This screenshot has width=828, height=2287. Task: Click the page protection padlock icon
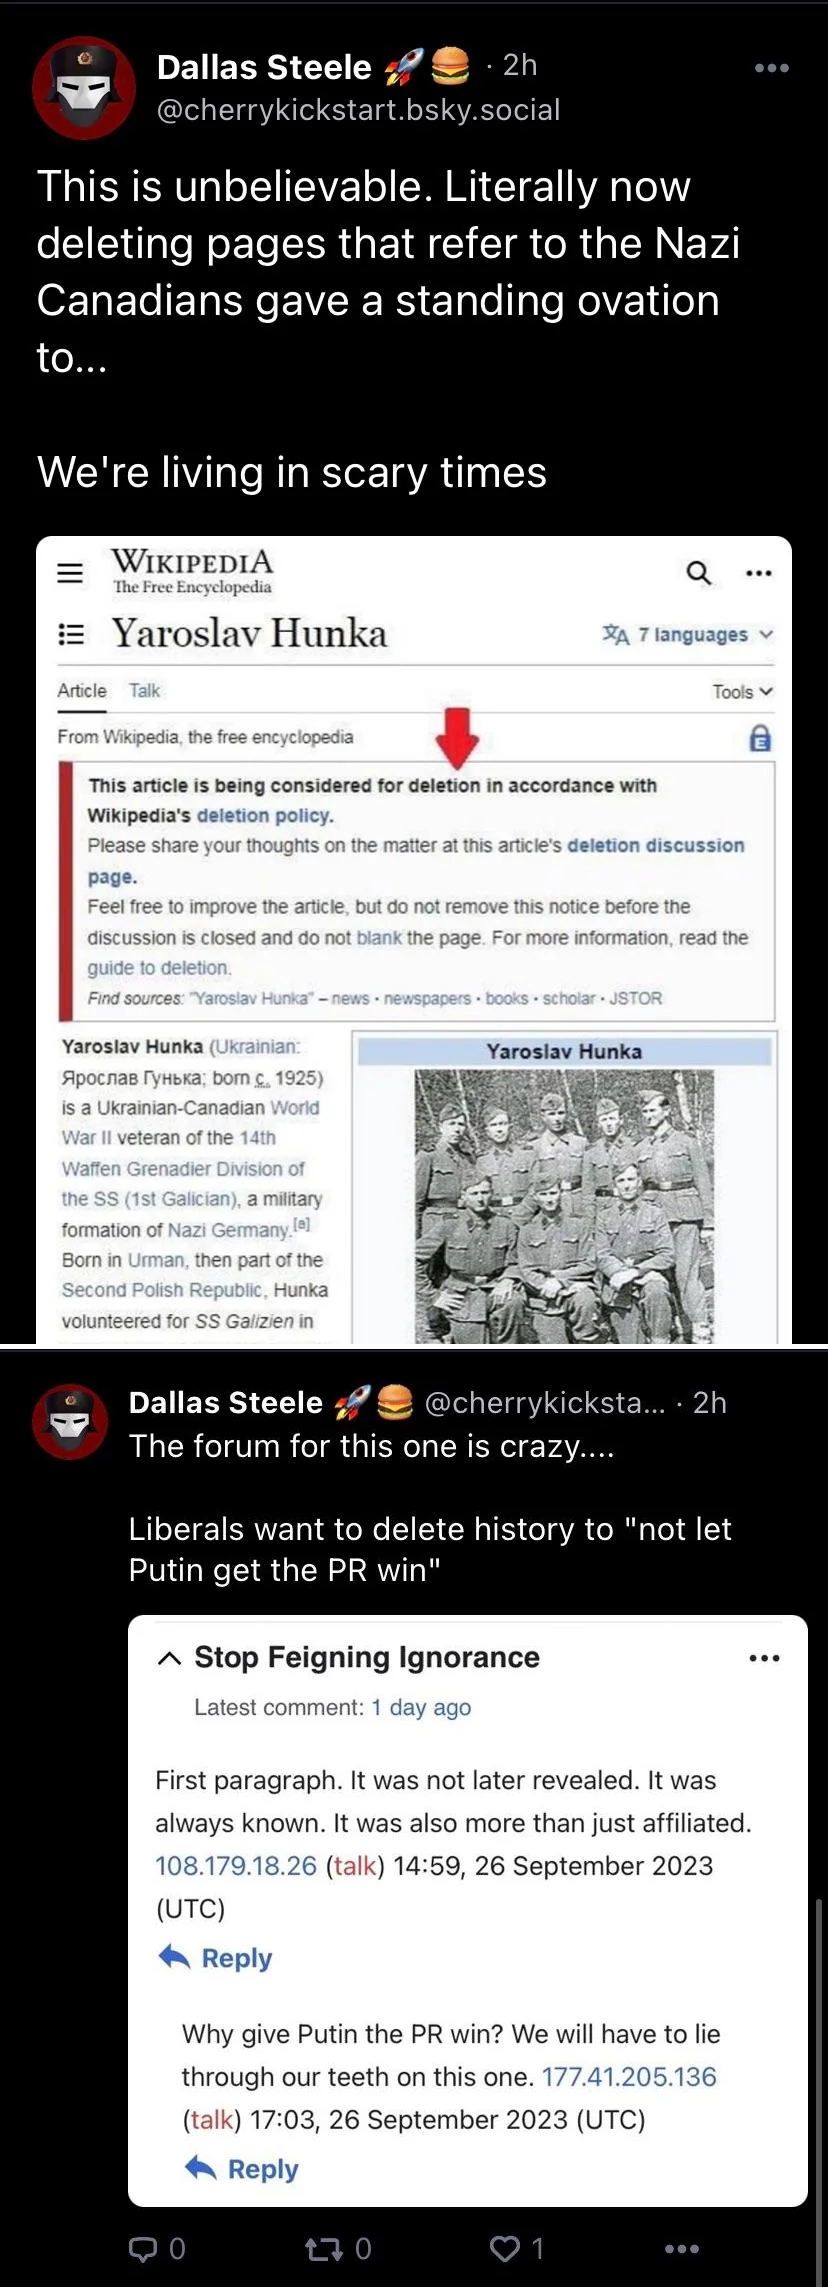tap(760, 738)
